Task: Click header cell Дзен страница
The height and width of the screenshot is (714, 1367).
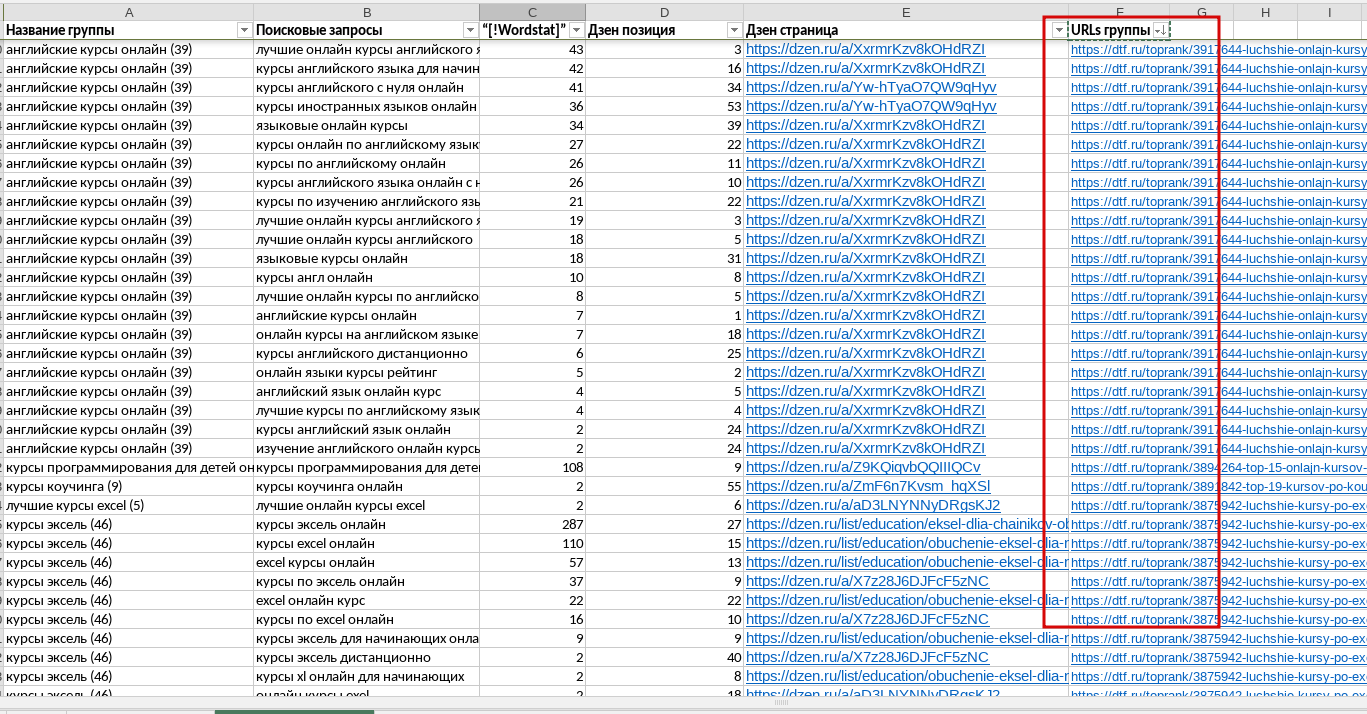Action: tap(906, 30)
